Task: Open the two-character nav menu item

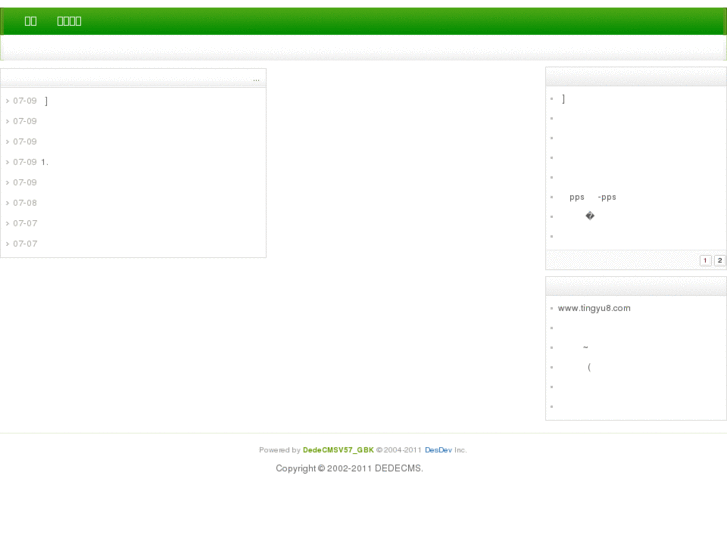Action: [x=31, y=21]
